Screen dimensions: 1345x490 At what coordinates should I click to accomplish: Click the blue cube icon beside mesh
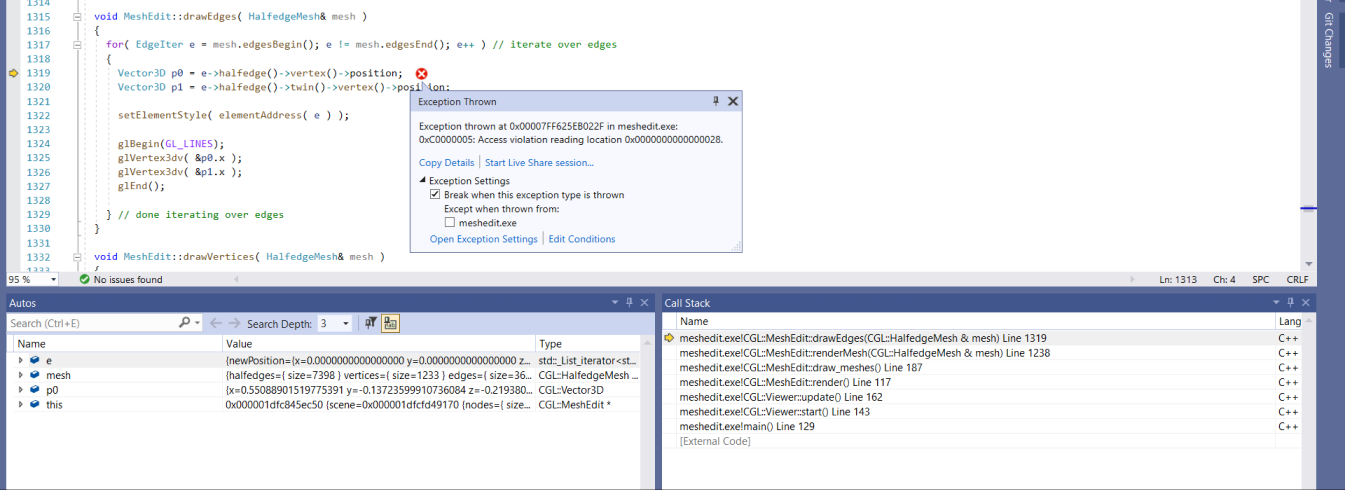35,375
